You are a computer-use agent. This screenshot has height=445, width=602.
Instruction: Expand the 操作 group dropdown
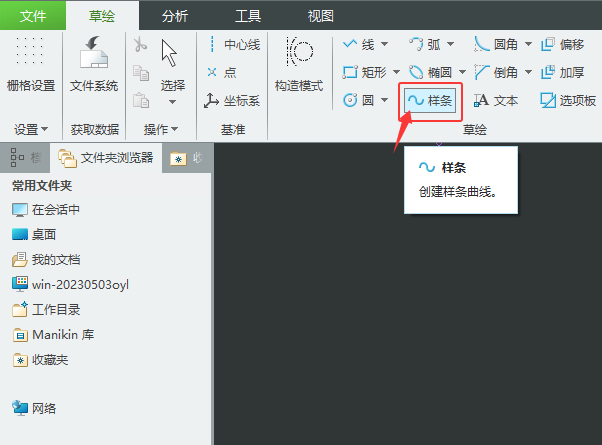point(161,129)
